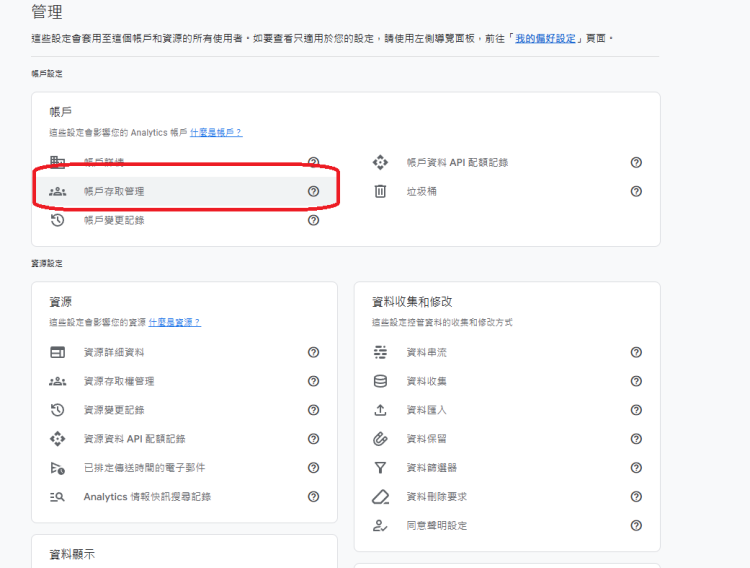Open help for 資源資料 API 配額記錄
Viewport: 750px width, 568px height.
coord(313,439)
